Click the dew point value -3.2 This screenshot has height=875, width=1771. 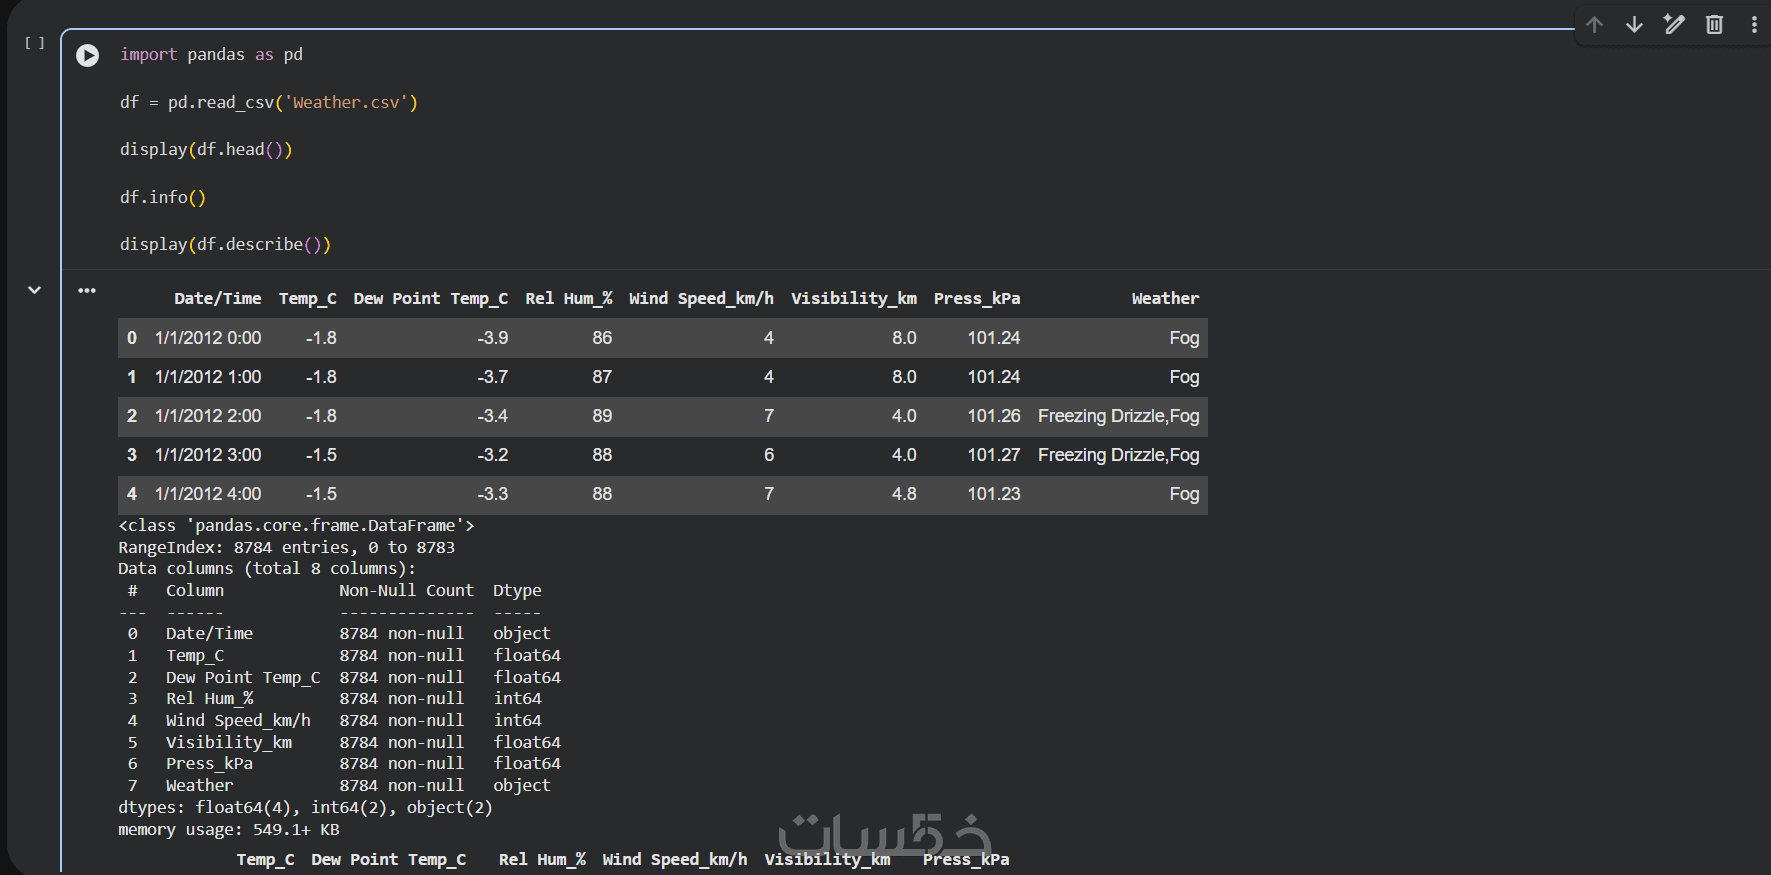[x=492, y=455]
